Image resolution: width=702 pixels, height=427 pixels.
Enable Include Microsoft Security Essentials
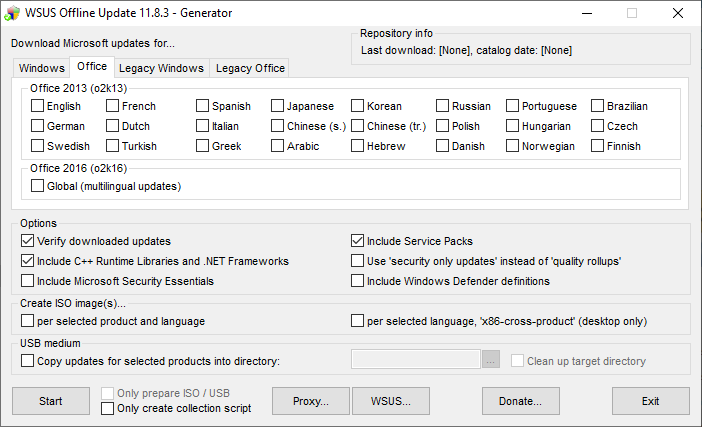(27, 281)
